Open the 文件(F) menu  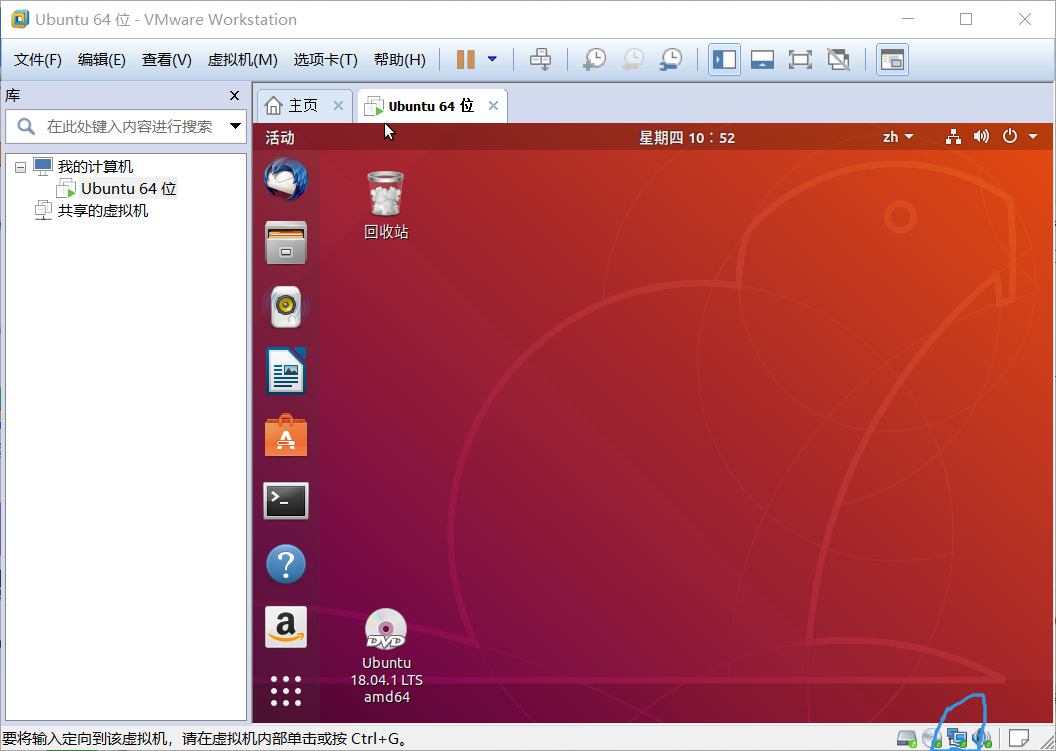click(38, 60)
